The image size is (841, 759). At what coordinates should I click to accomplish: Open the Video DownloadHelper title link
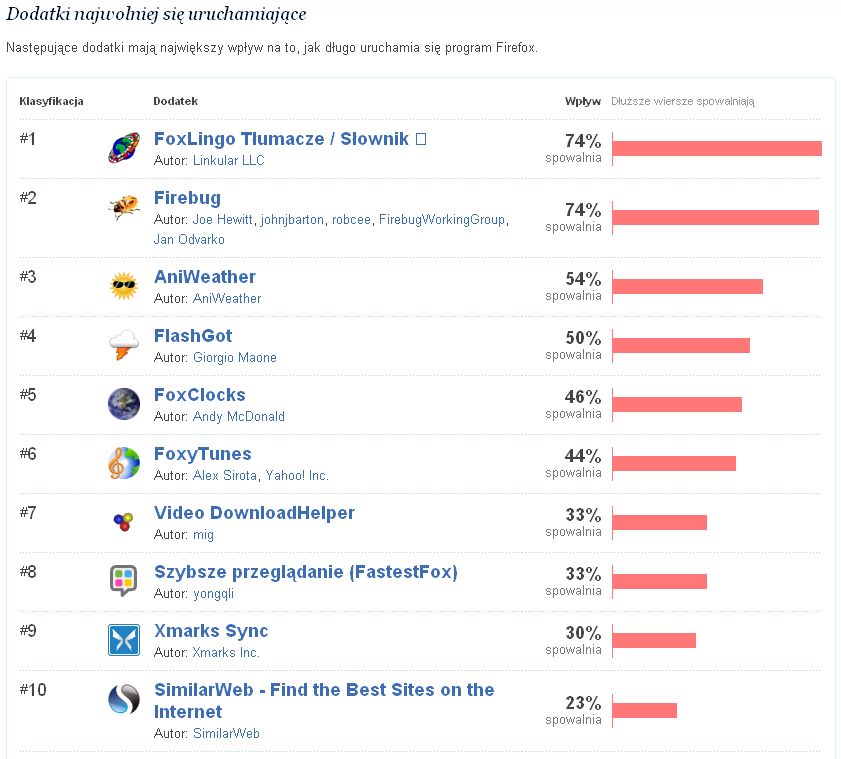click(x=254, y=513)
